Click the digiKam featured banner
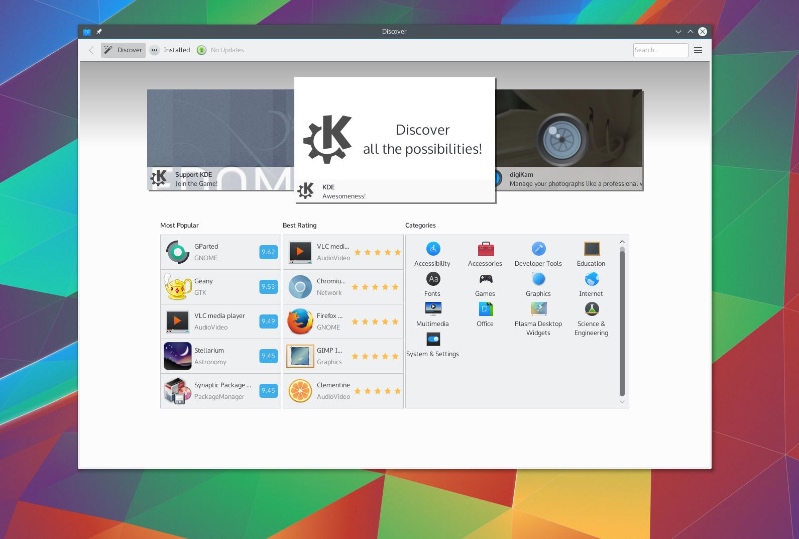 (x=570, y=138)
